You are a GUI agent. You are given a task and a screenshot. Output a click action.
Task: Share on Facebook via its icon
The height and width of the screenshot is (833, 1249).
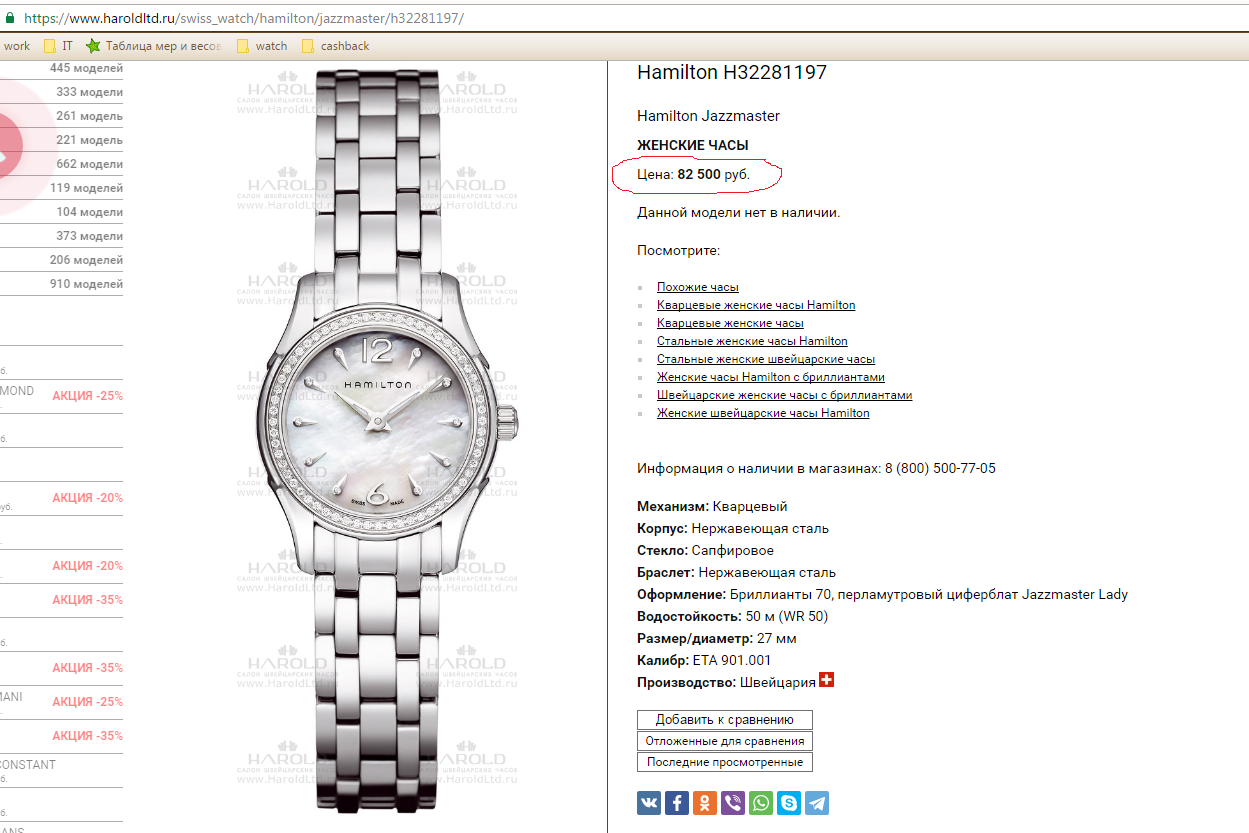point(677,802)
